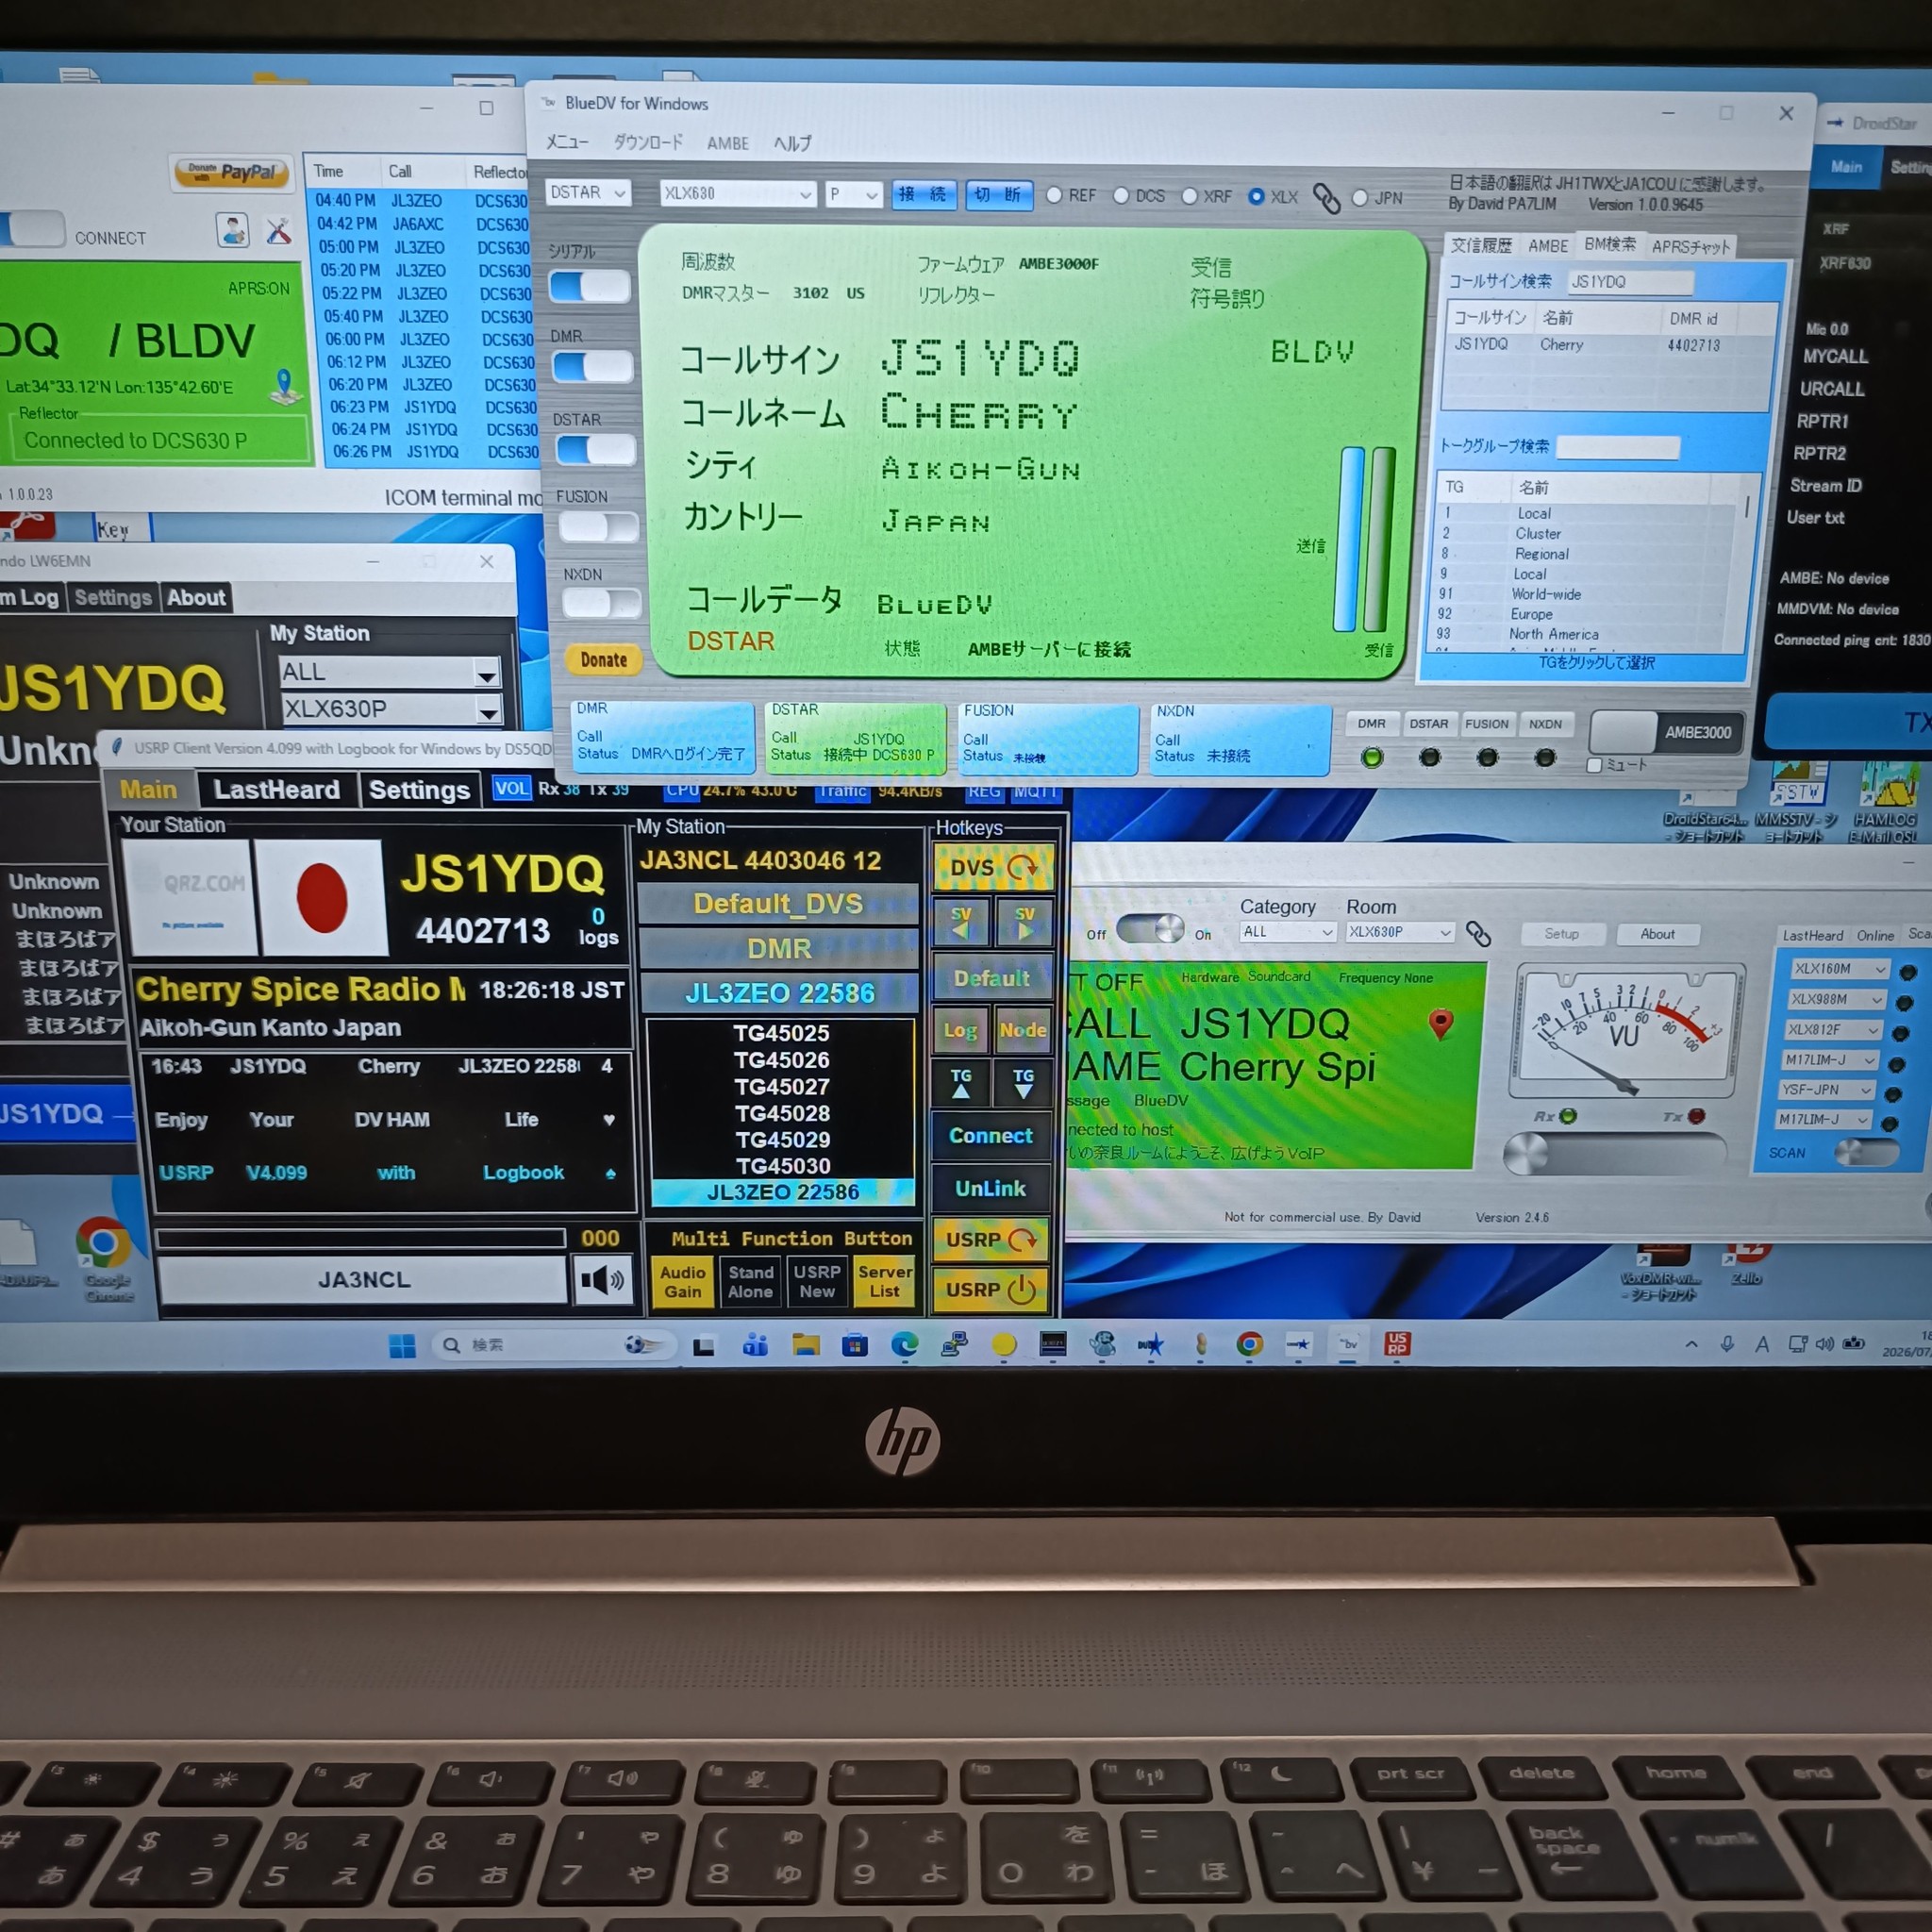Click the Windows Start button
This screenshot has height=1932, width=1932.
(402, 1346)
